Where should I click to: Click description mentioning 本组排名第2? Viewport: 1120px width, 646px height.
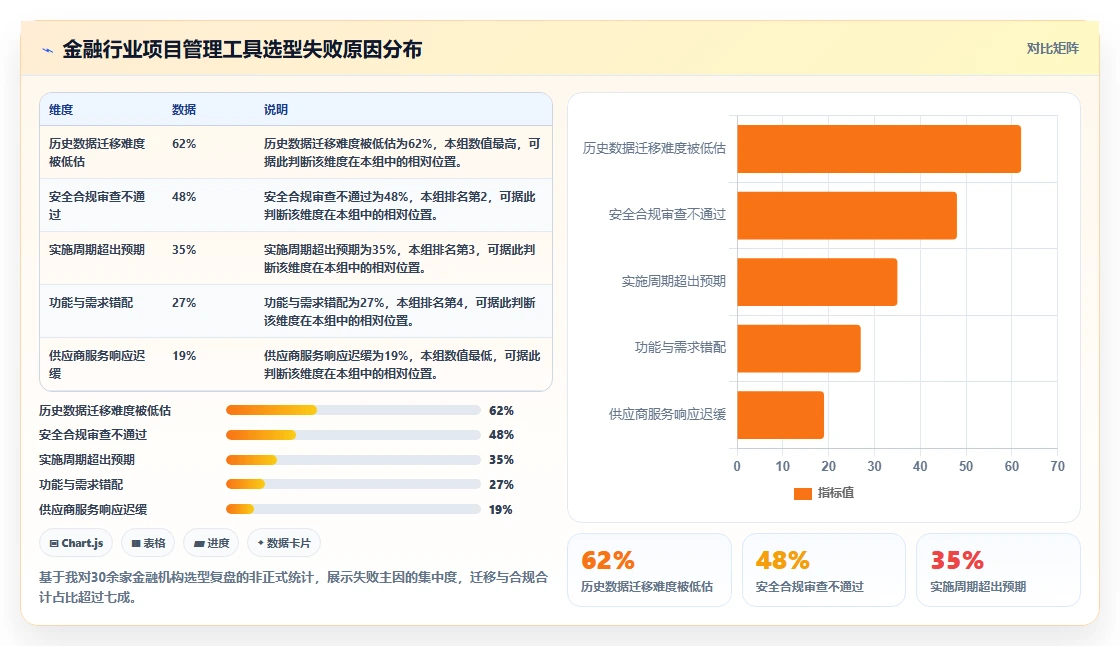tap(400, 205)
